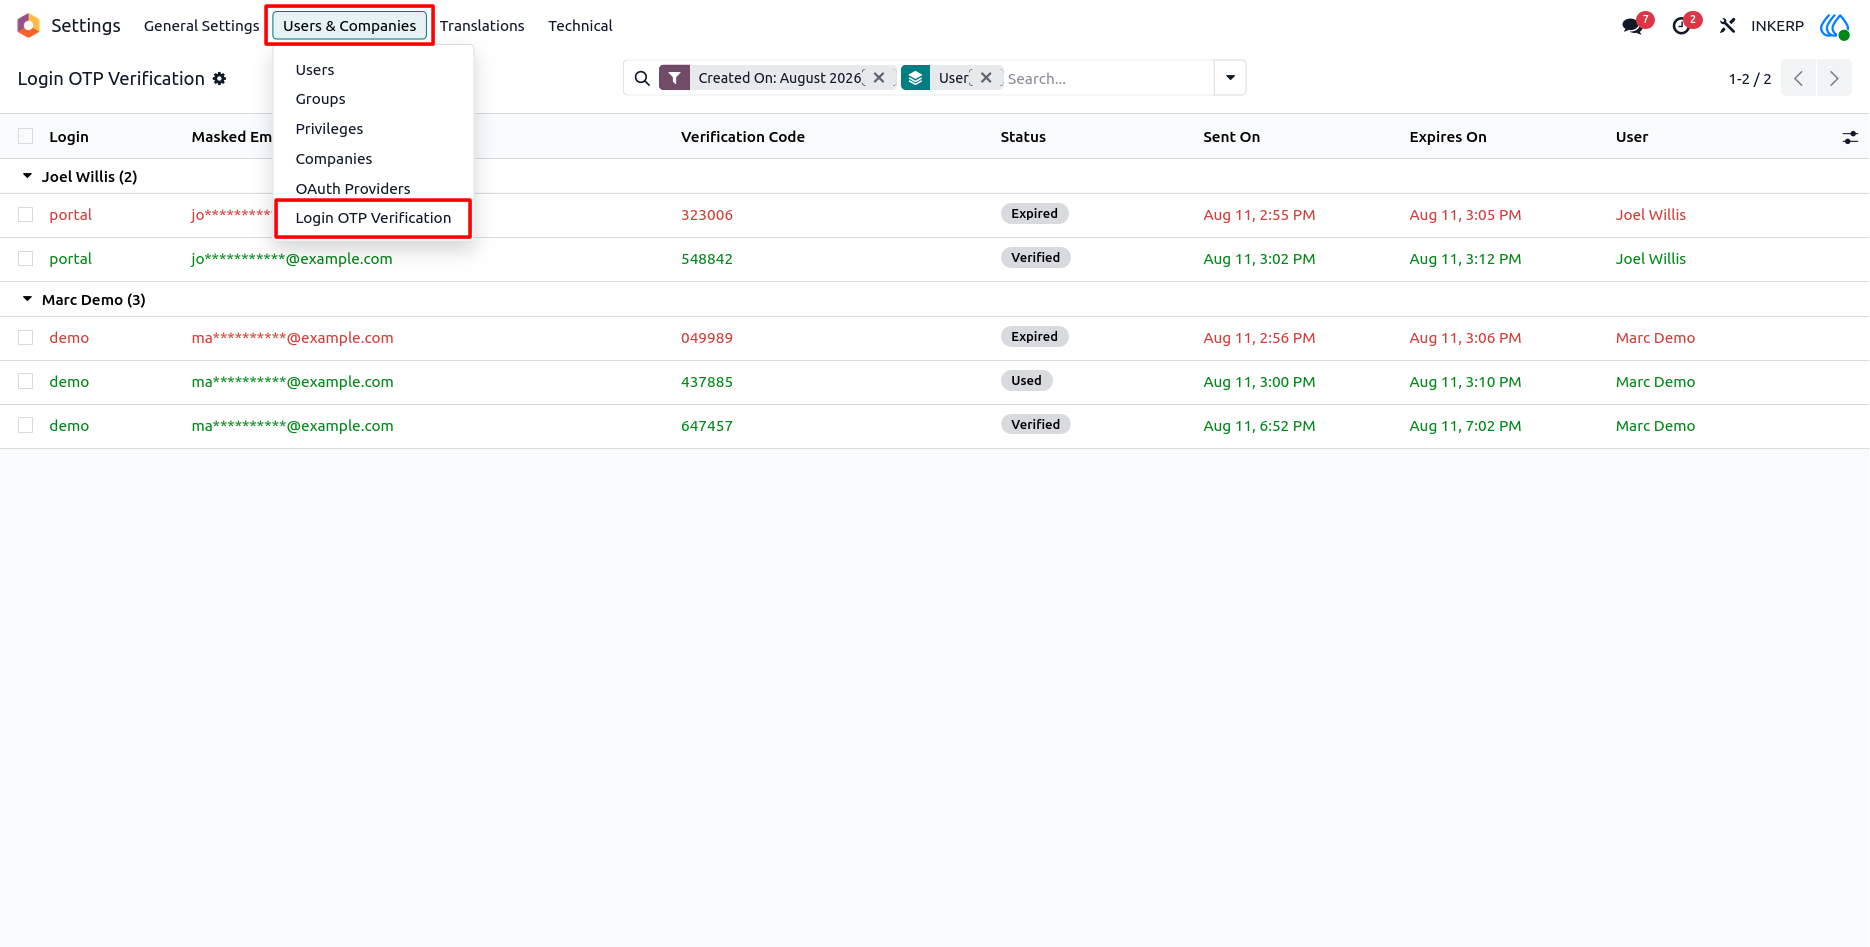Screen dimensions: 1870x947
Task: Open the Odoo Settings app logo
Action: click(x=29, y=26)
